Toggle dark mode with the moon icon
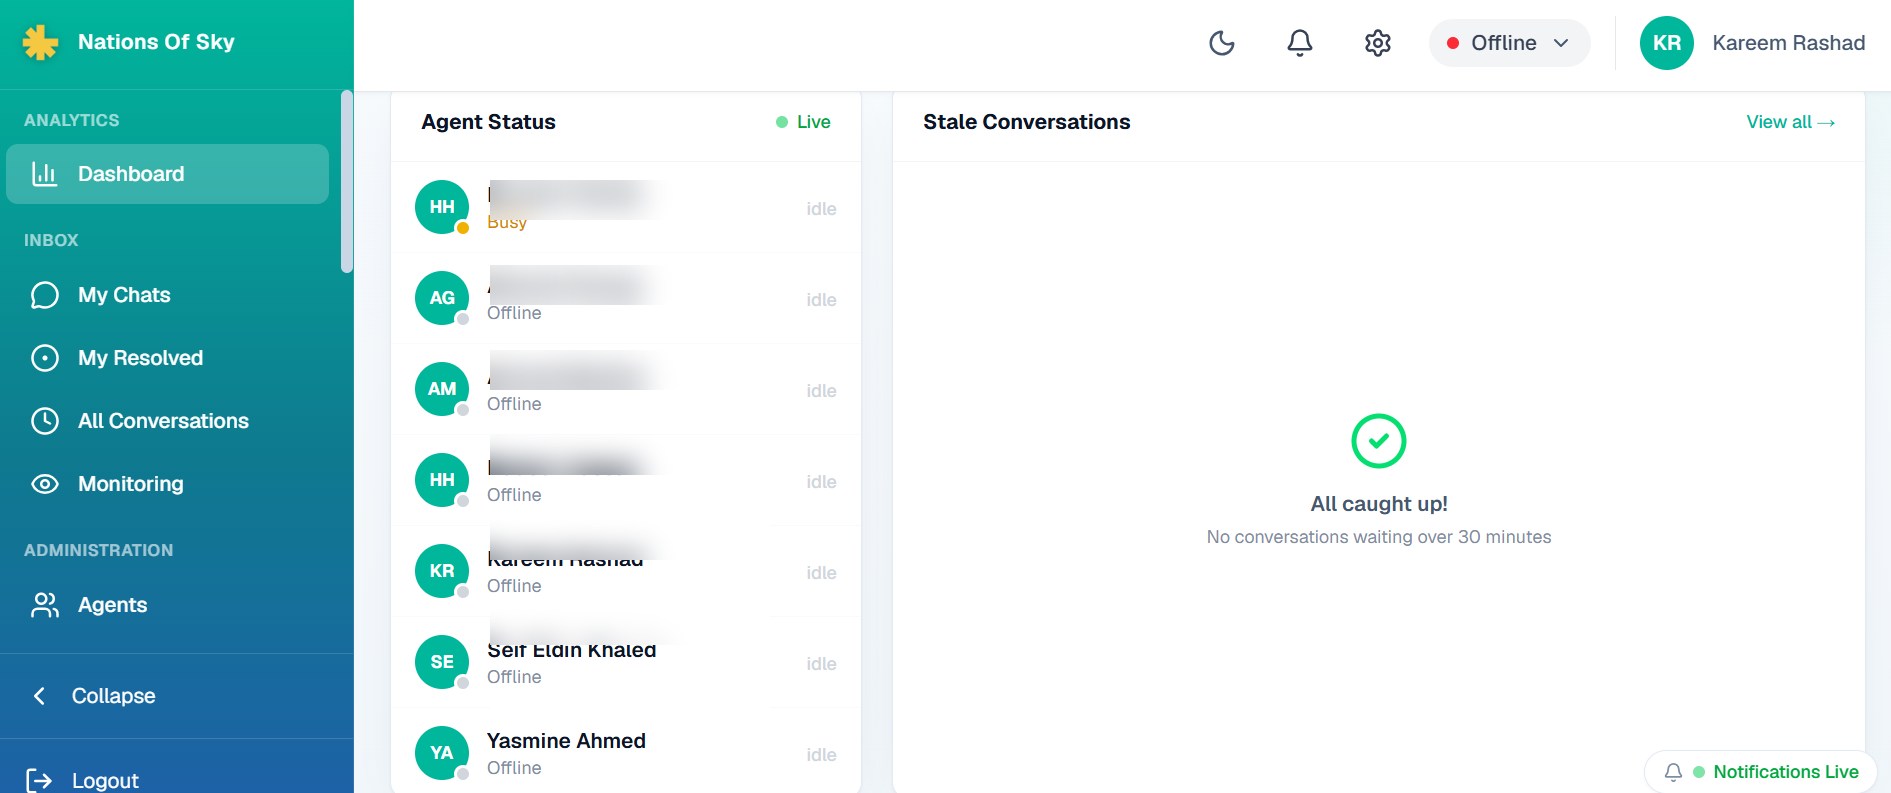 [x=1222, y=43]
